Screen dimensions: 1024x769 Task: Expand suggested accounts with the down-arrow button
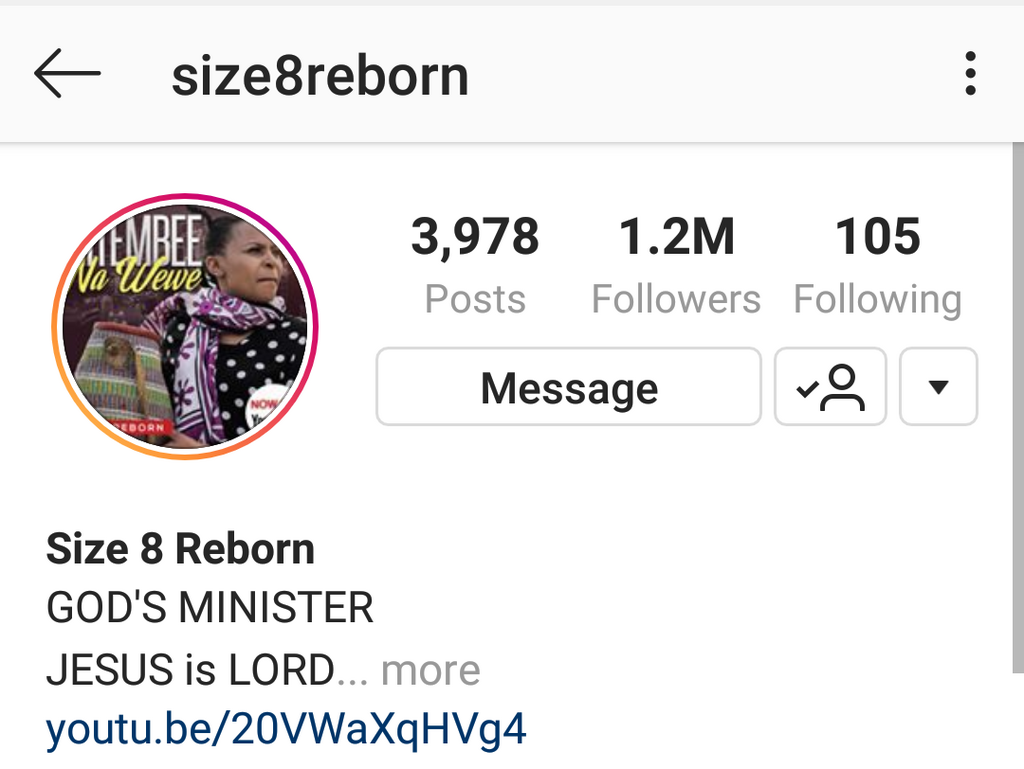[938, 386]
